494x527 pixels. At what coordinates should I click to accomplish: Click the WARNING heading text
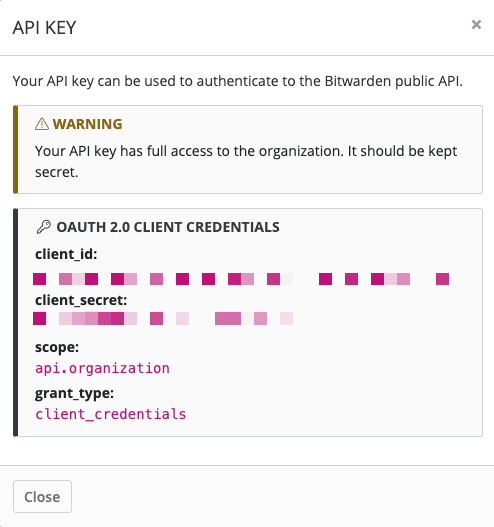point(87,124)
